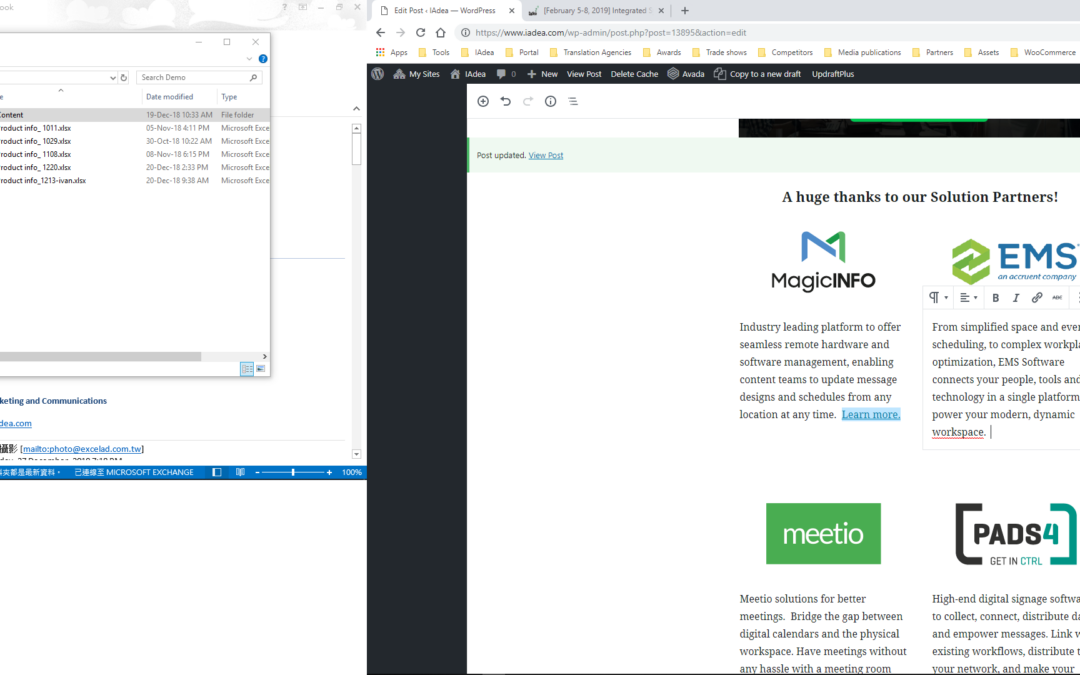Viewport: 1080px width, 675px height.
Task: Switch to the February 5-8, 2019 Integrated tab
Action: tap(596, 10)
